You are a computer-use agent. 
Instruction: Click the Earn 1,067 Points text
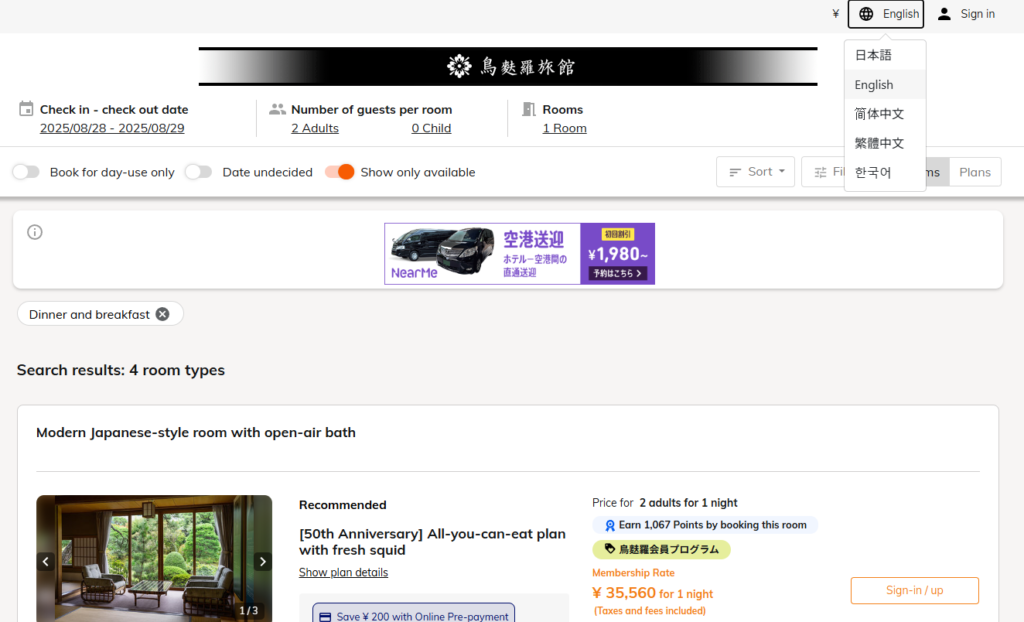point(712,525)
